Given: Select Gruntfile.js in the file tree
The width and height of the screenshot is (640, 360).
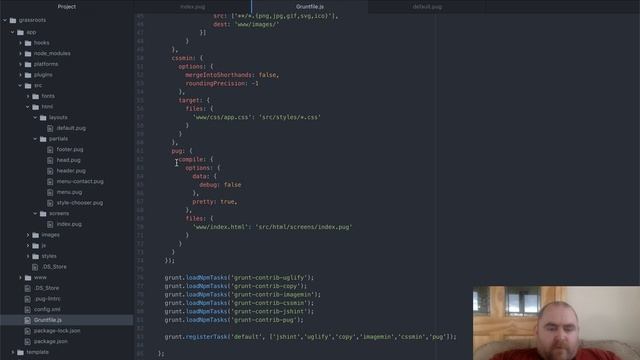Looking at the screenshot, I should [48, 320].
